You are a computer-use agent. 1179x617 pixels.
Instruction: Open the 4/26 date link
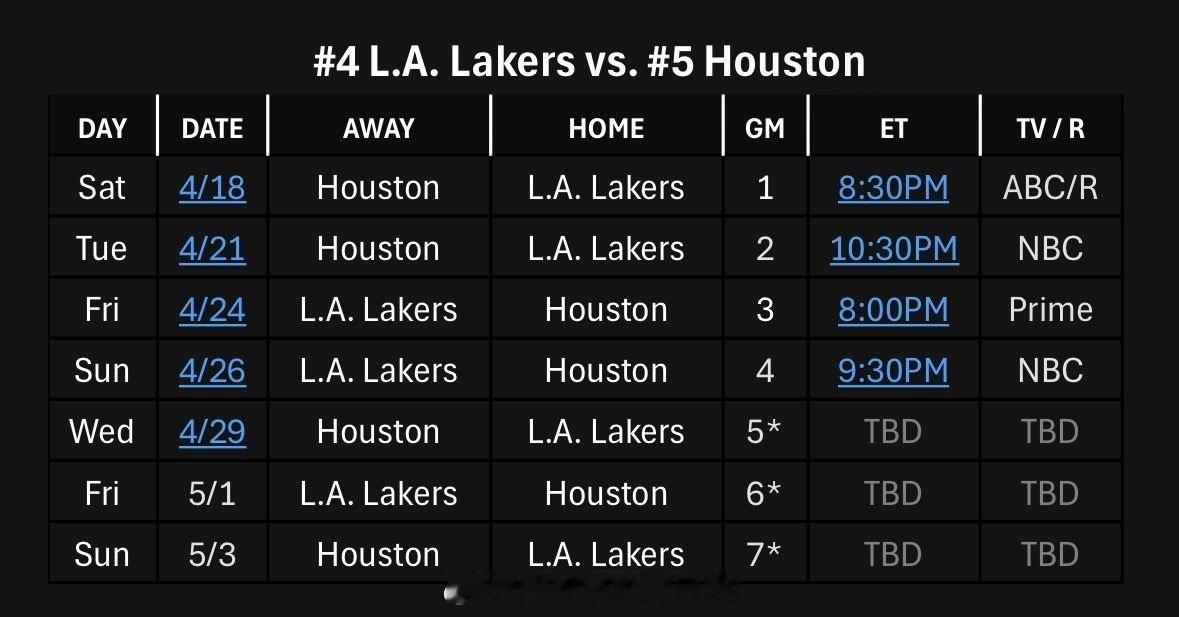click(x=212, y=371)
